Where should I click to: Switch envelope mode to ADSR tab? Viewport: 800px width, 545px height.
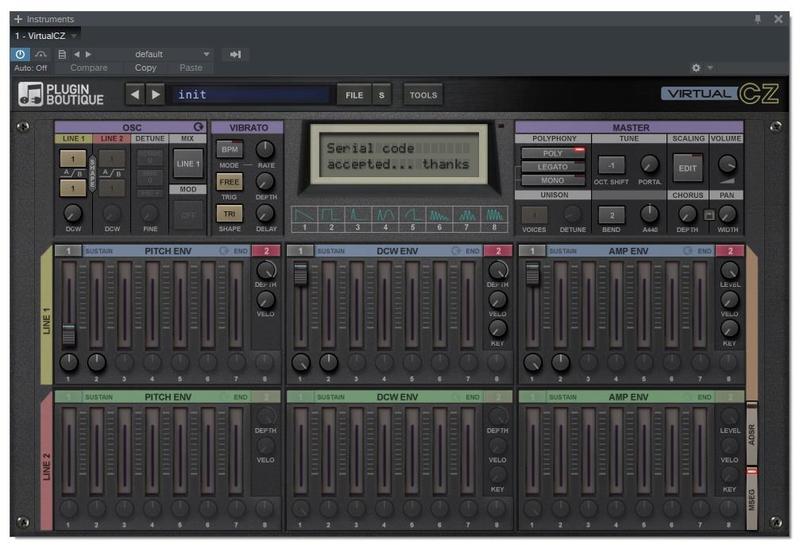(x=752, y=434)
